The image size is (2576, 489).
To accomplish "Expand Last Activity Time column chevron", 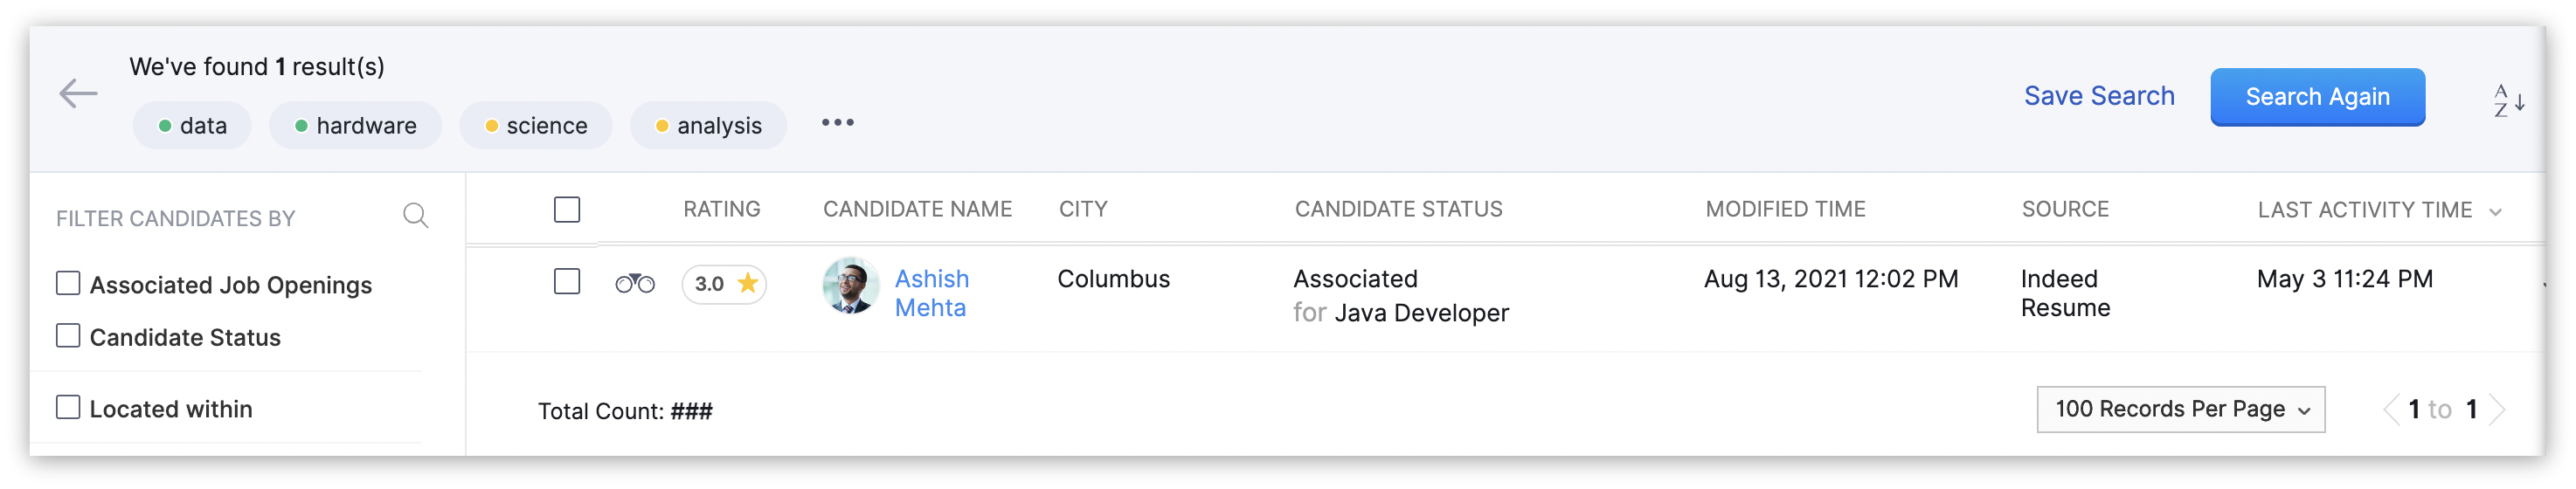I will tap(2495, 212).
